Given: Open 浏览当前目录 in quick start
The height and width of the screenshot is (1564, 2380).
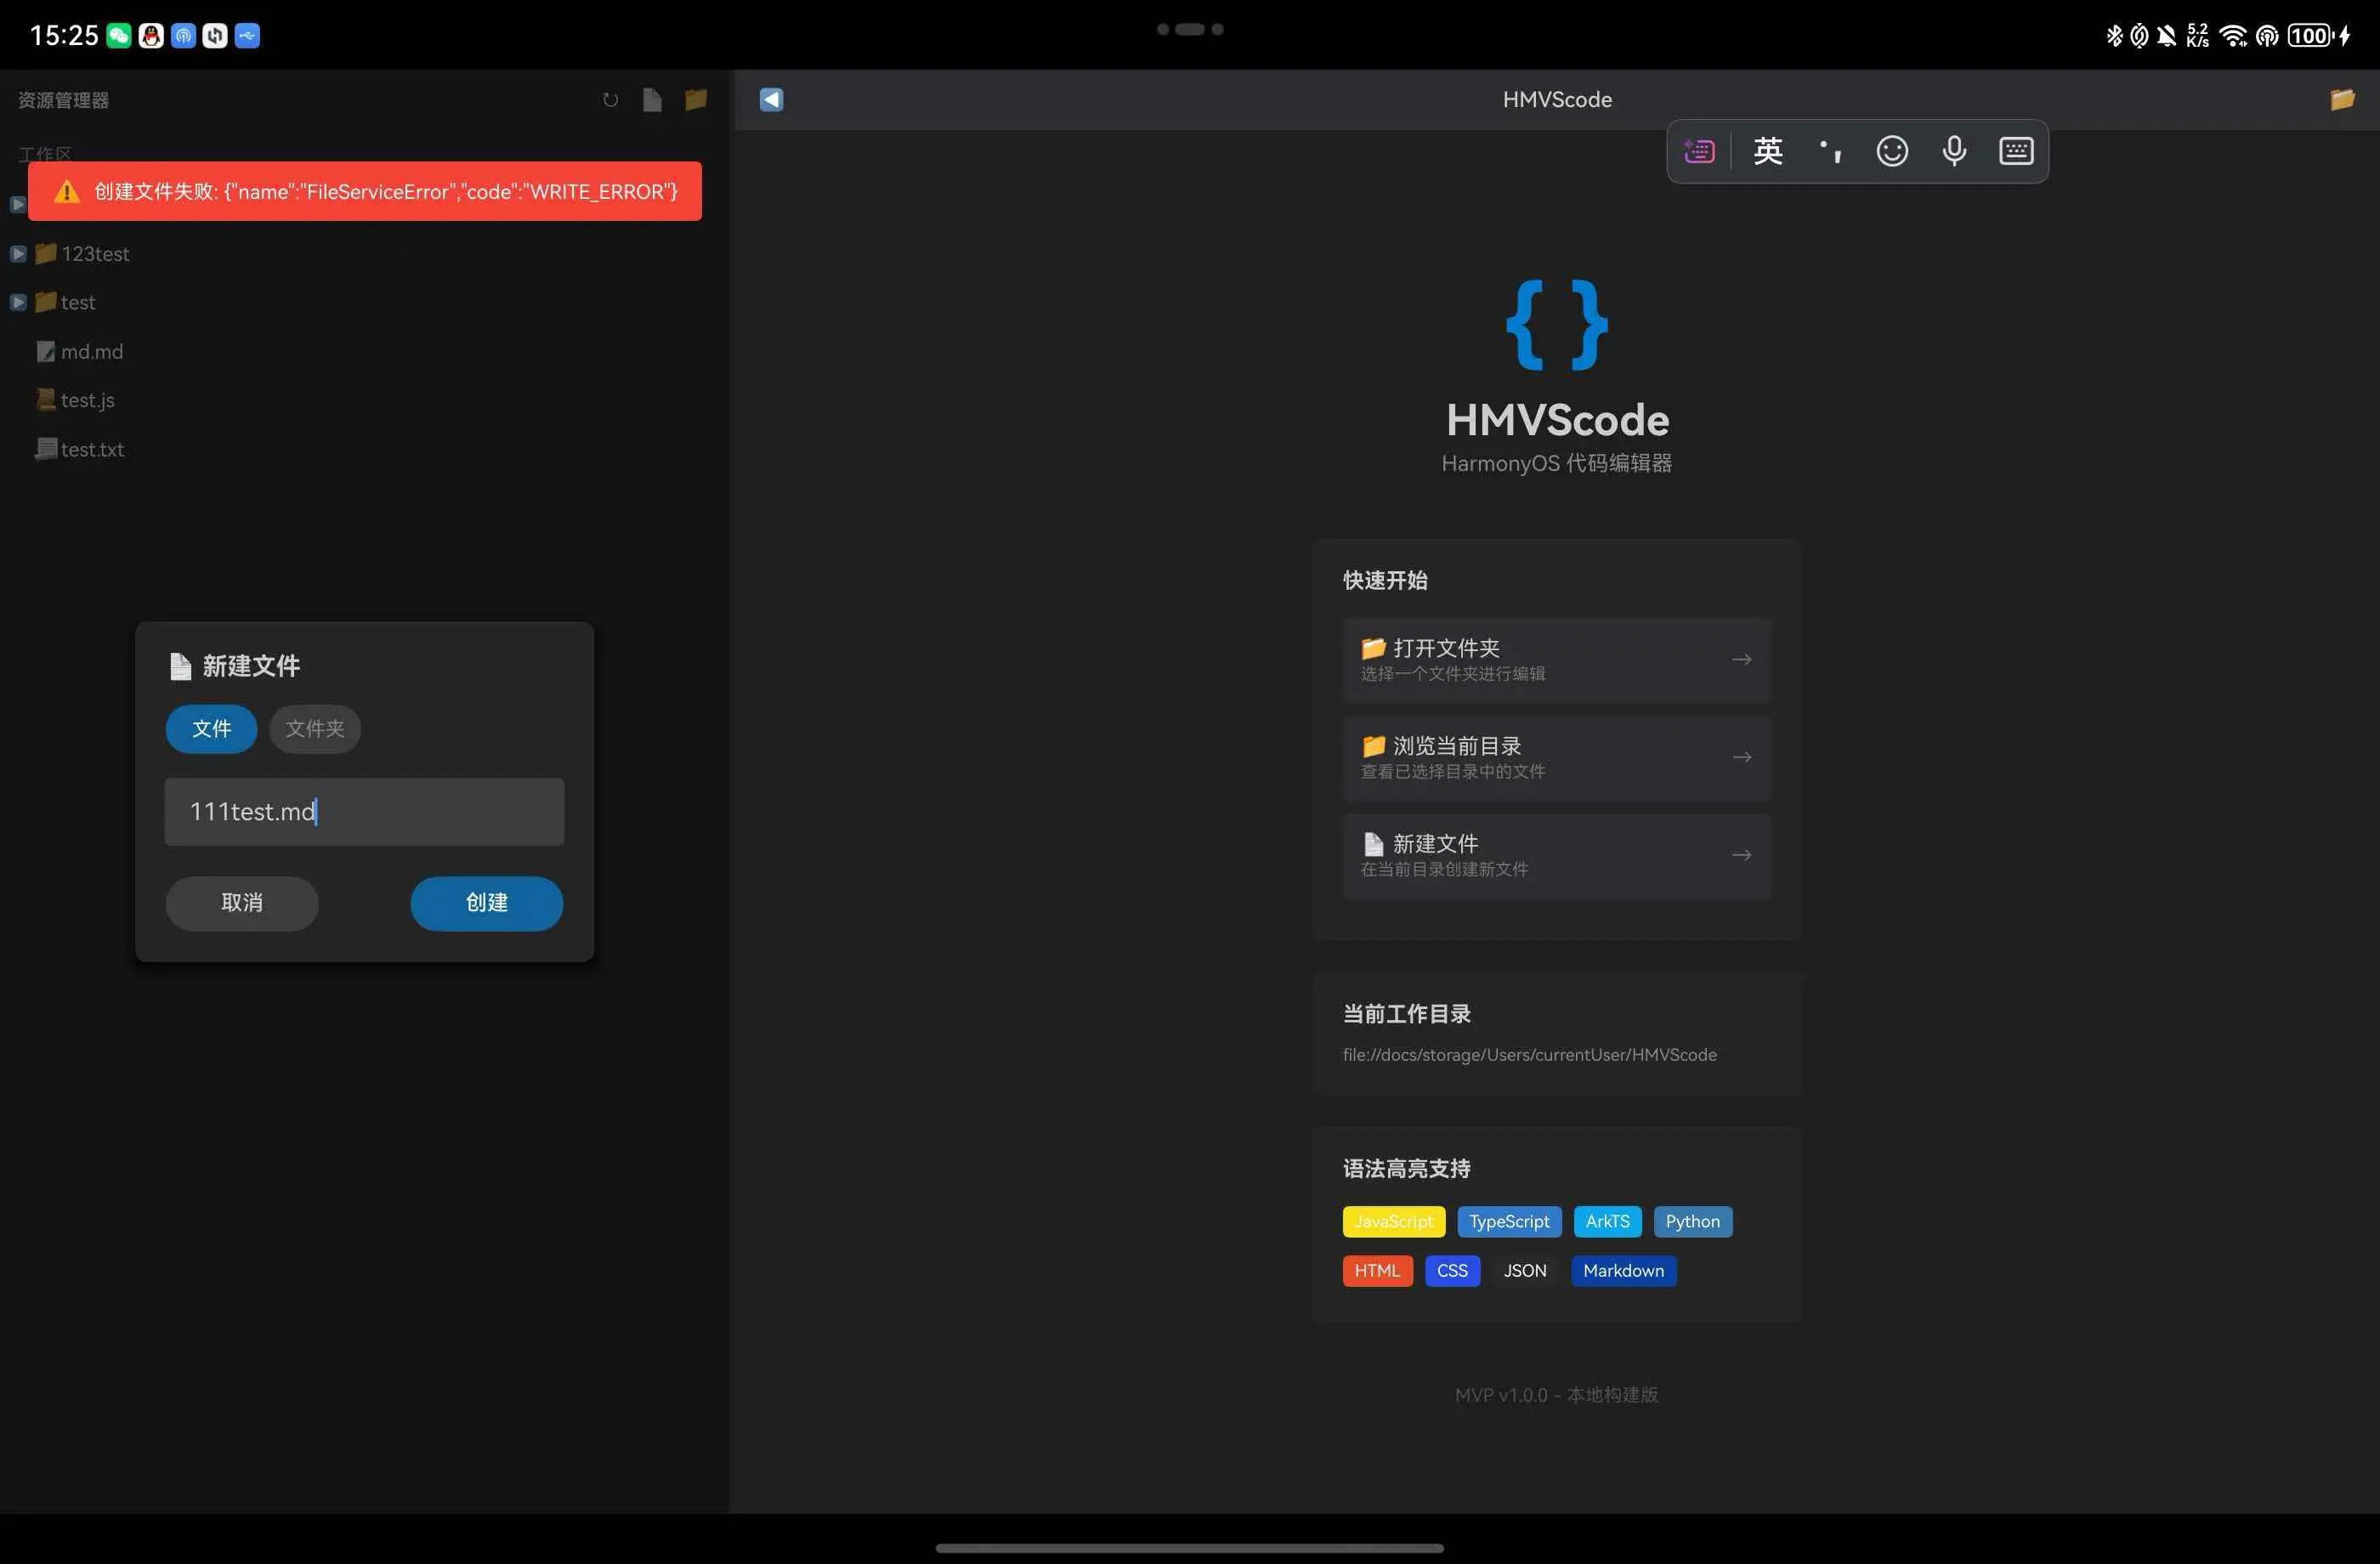Looking at the screenshot, I should click(x=1556, y=758).
